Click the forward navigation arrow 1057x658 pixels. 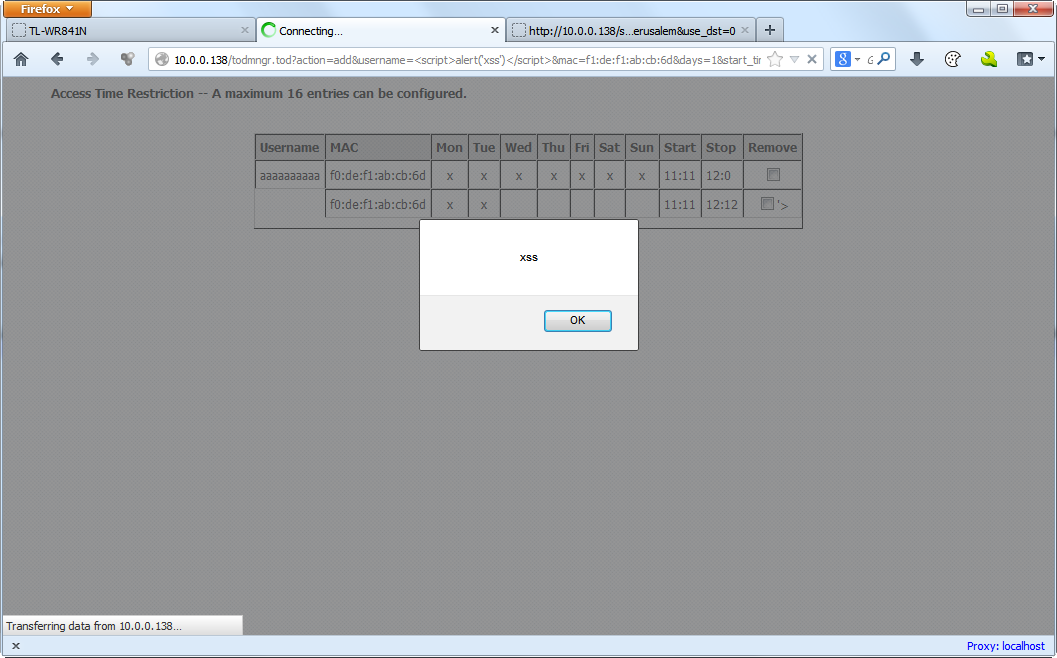coord(93,59)
